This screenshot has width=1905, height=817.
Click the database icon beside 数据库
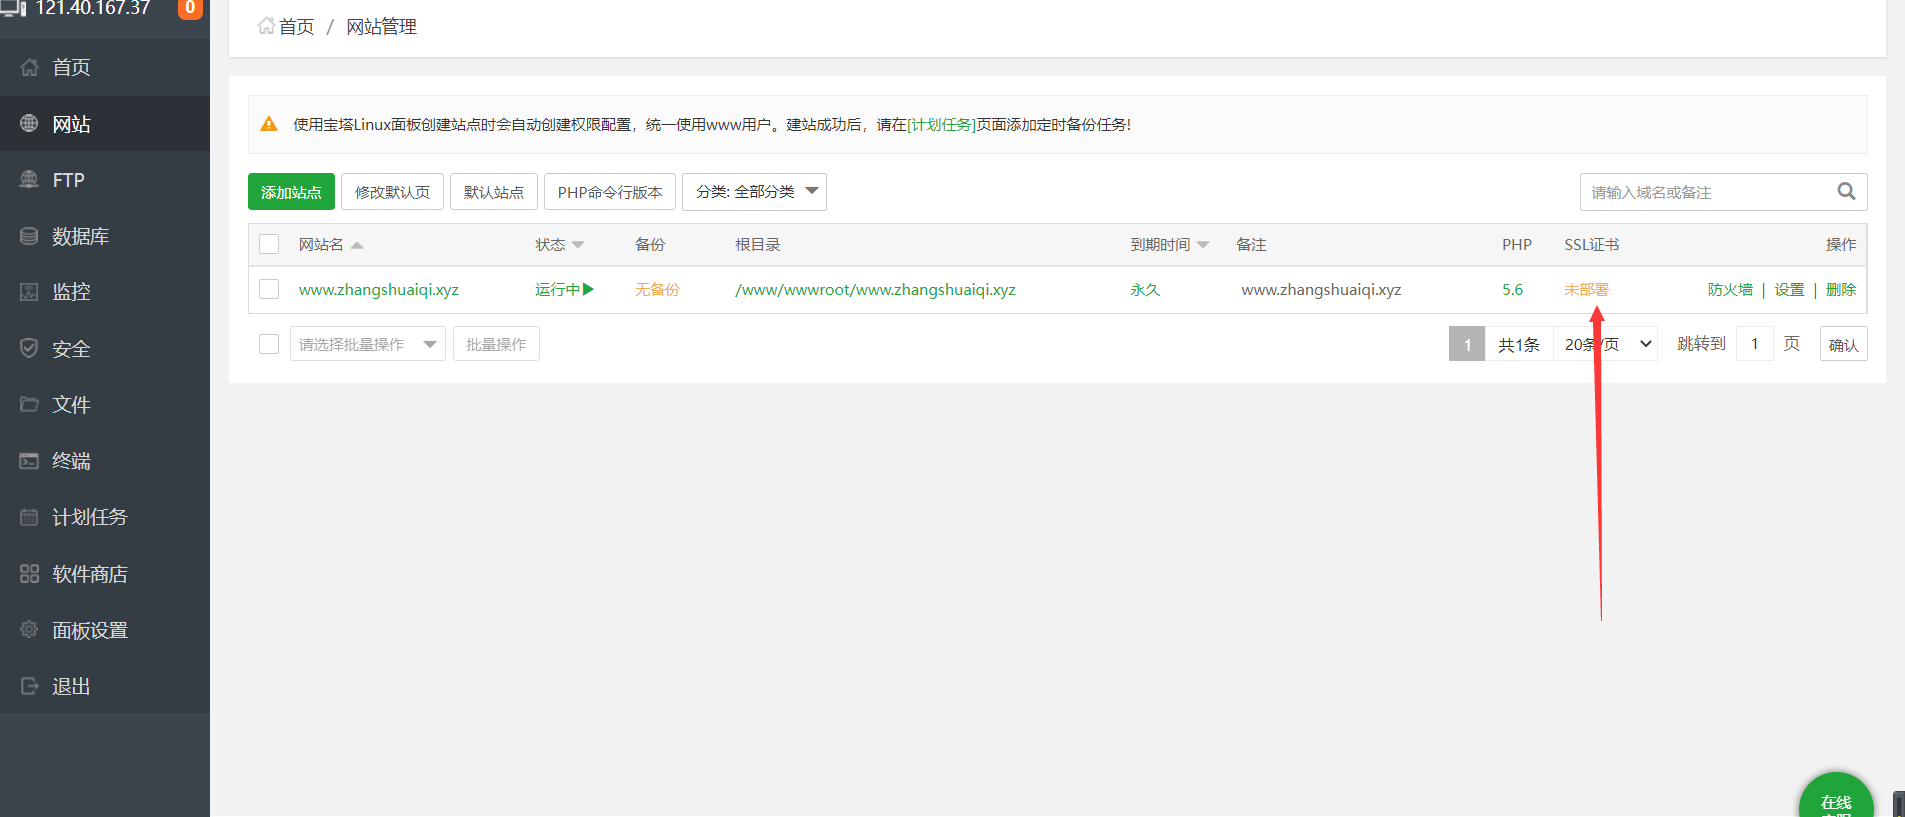click(x=30, y=236)
